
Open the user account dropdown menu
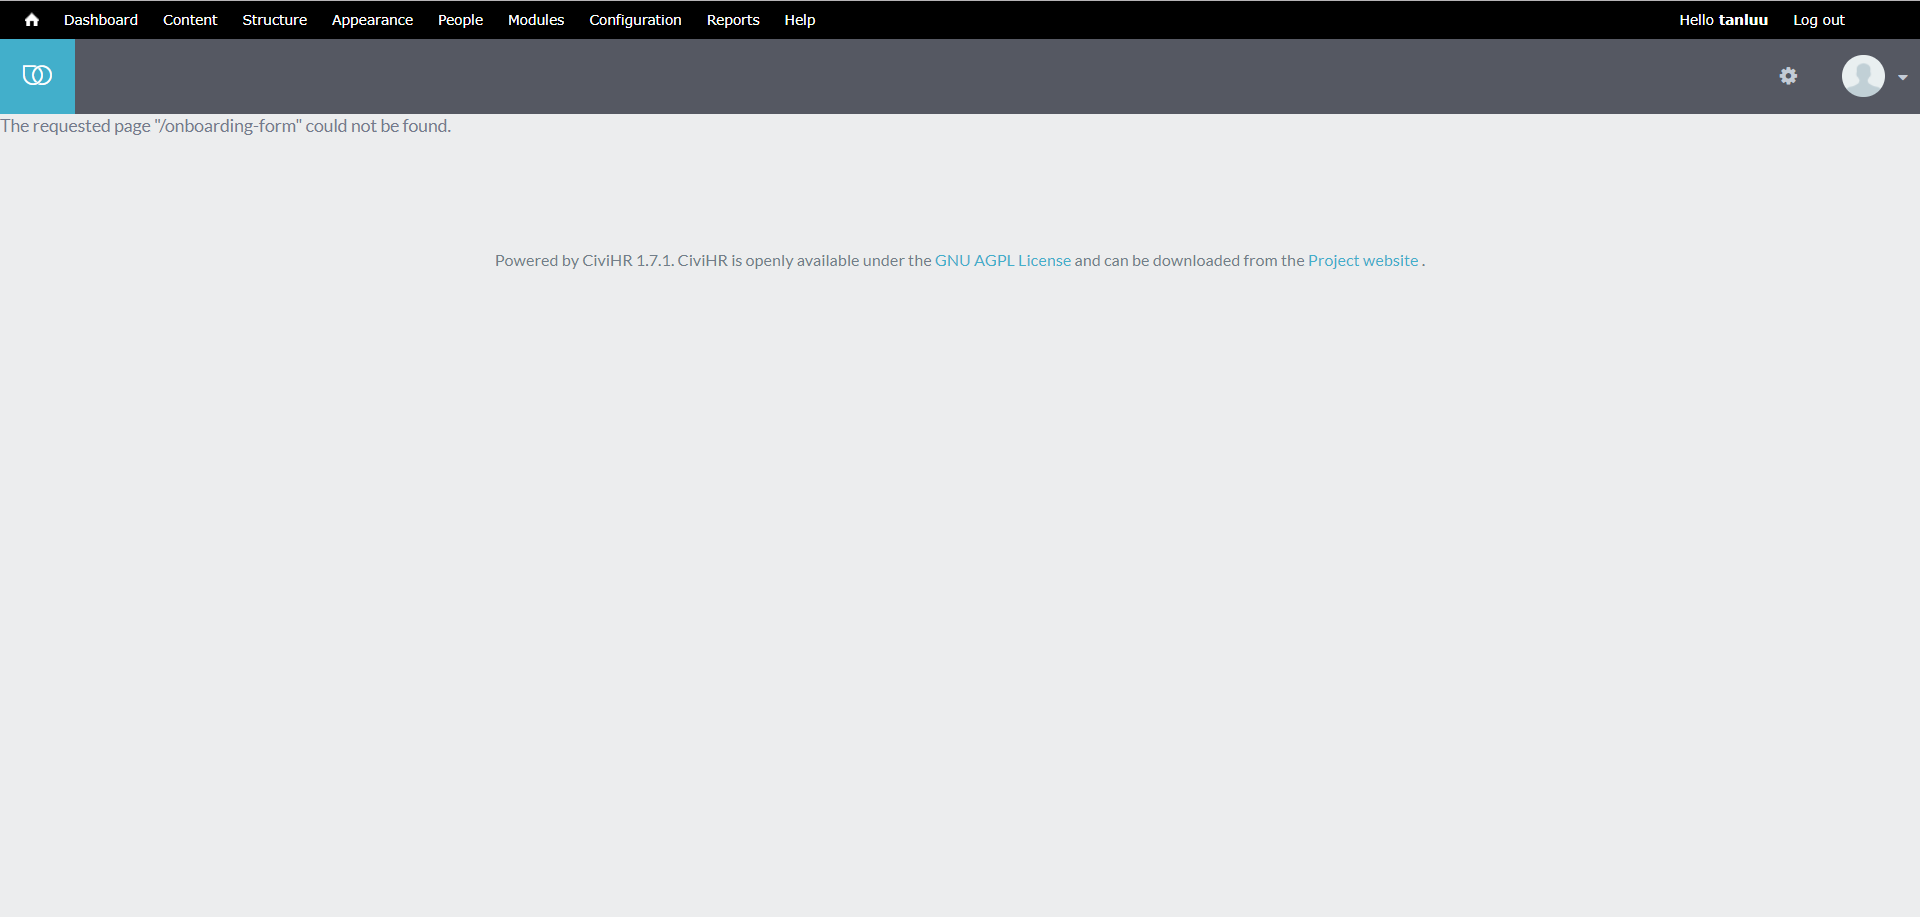pyautogui.click(x=1875, y=75)
